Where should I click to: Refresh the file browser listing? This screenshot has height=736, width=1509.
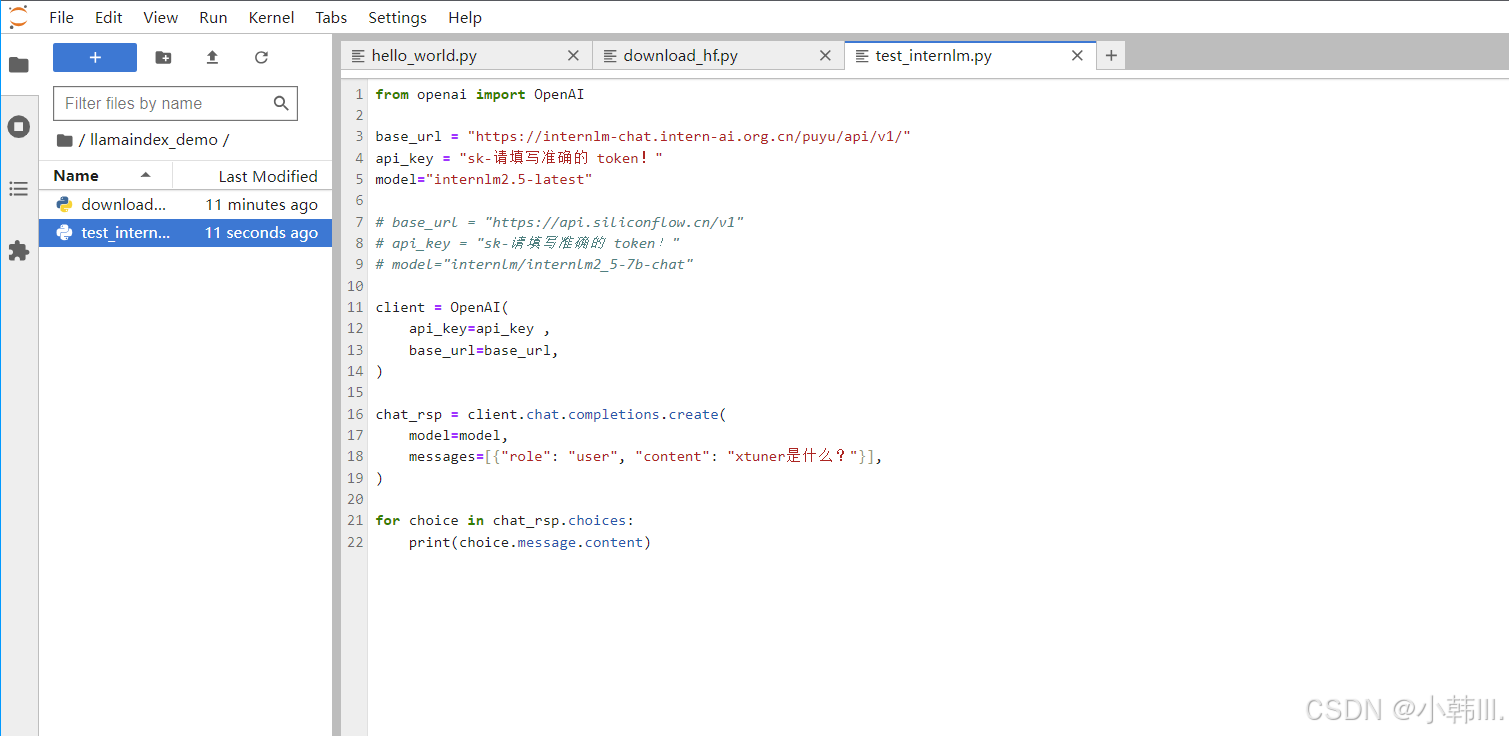click(260, 57)
